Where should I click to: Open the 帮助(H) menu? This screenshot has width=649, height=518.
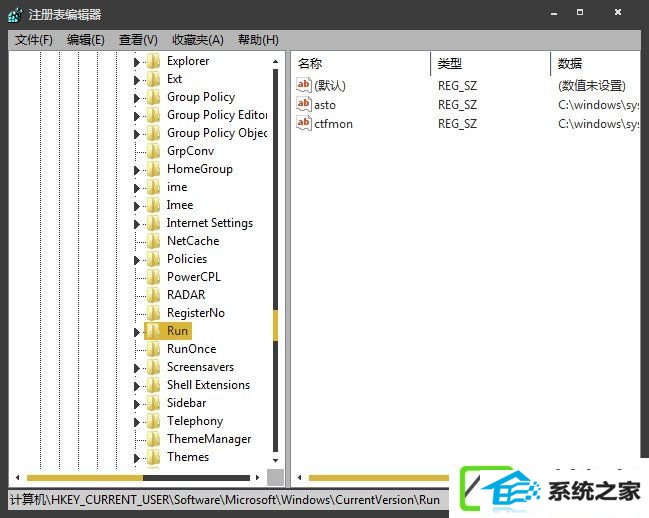point(258,40)
